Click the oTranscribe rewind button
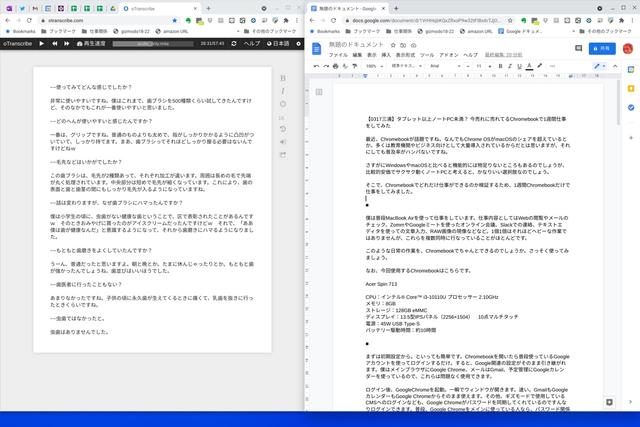This screenshot has width=640, height=427. pos(54,43)
